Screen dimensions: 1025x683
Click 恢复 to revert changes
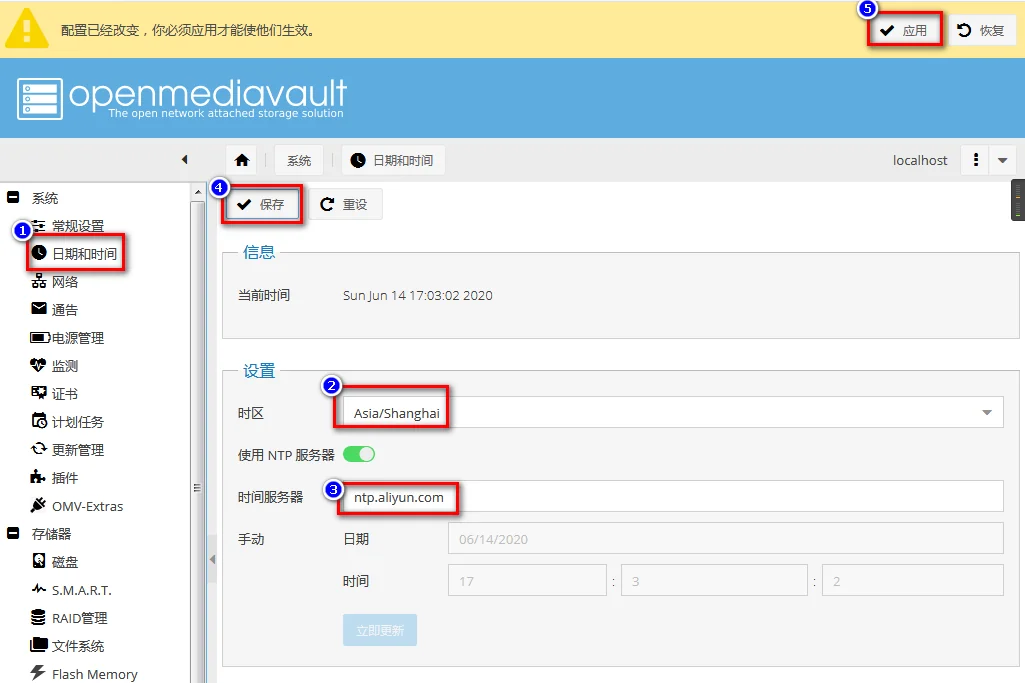[x=981, y=30]
